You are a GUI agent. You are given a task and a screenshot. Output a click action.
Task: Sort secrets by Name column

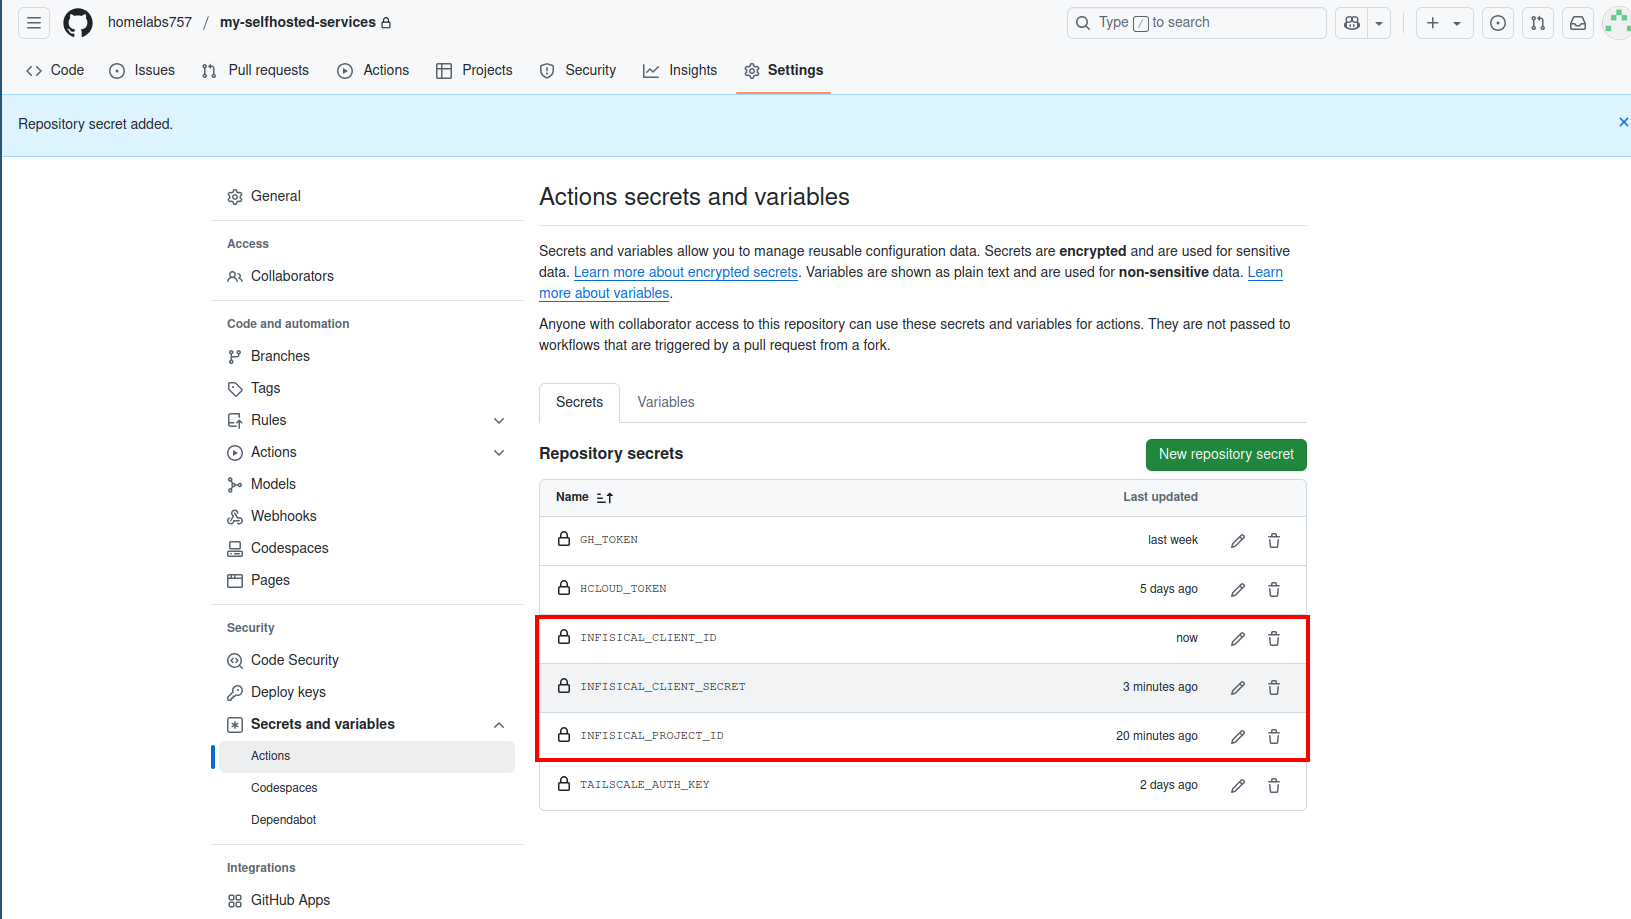(584, 497)
